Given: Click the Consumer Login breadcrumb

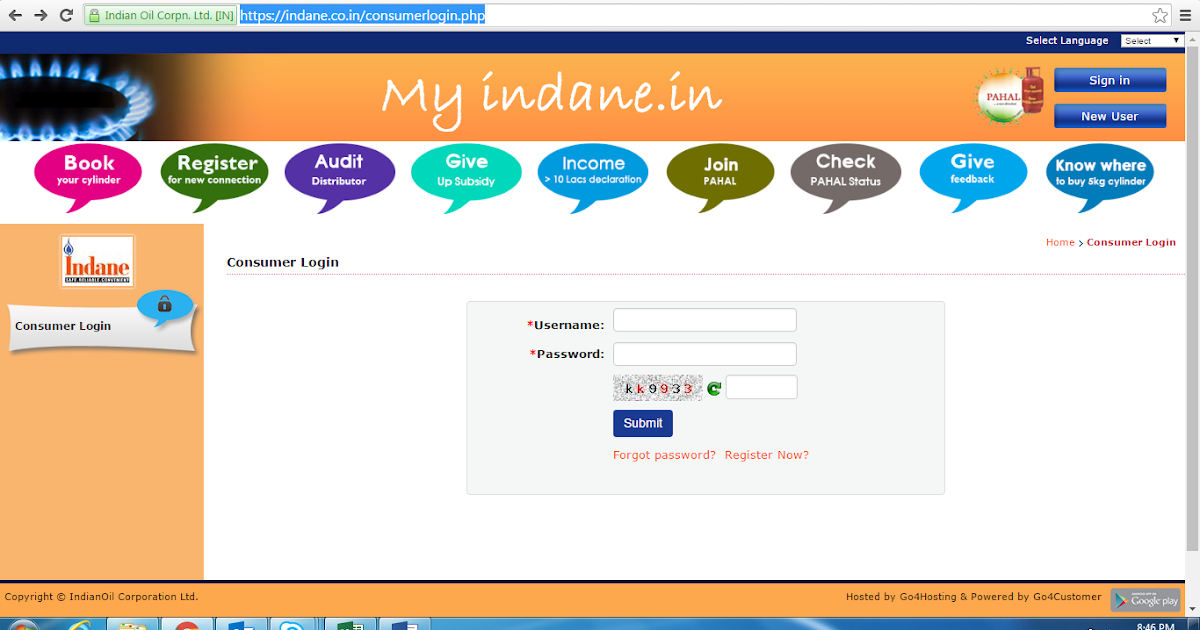Looking at the screenshot, I should pos(1131,242).
